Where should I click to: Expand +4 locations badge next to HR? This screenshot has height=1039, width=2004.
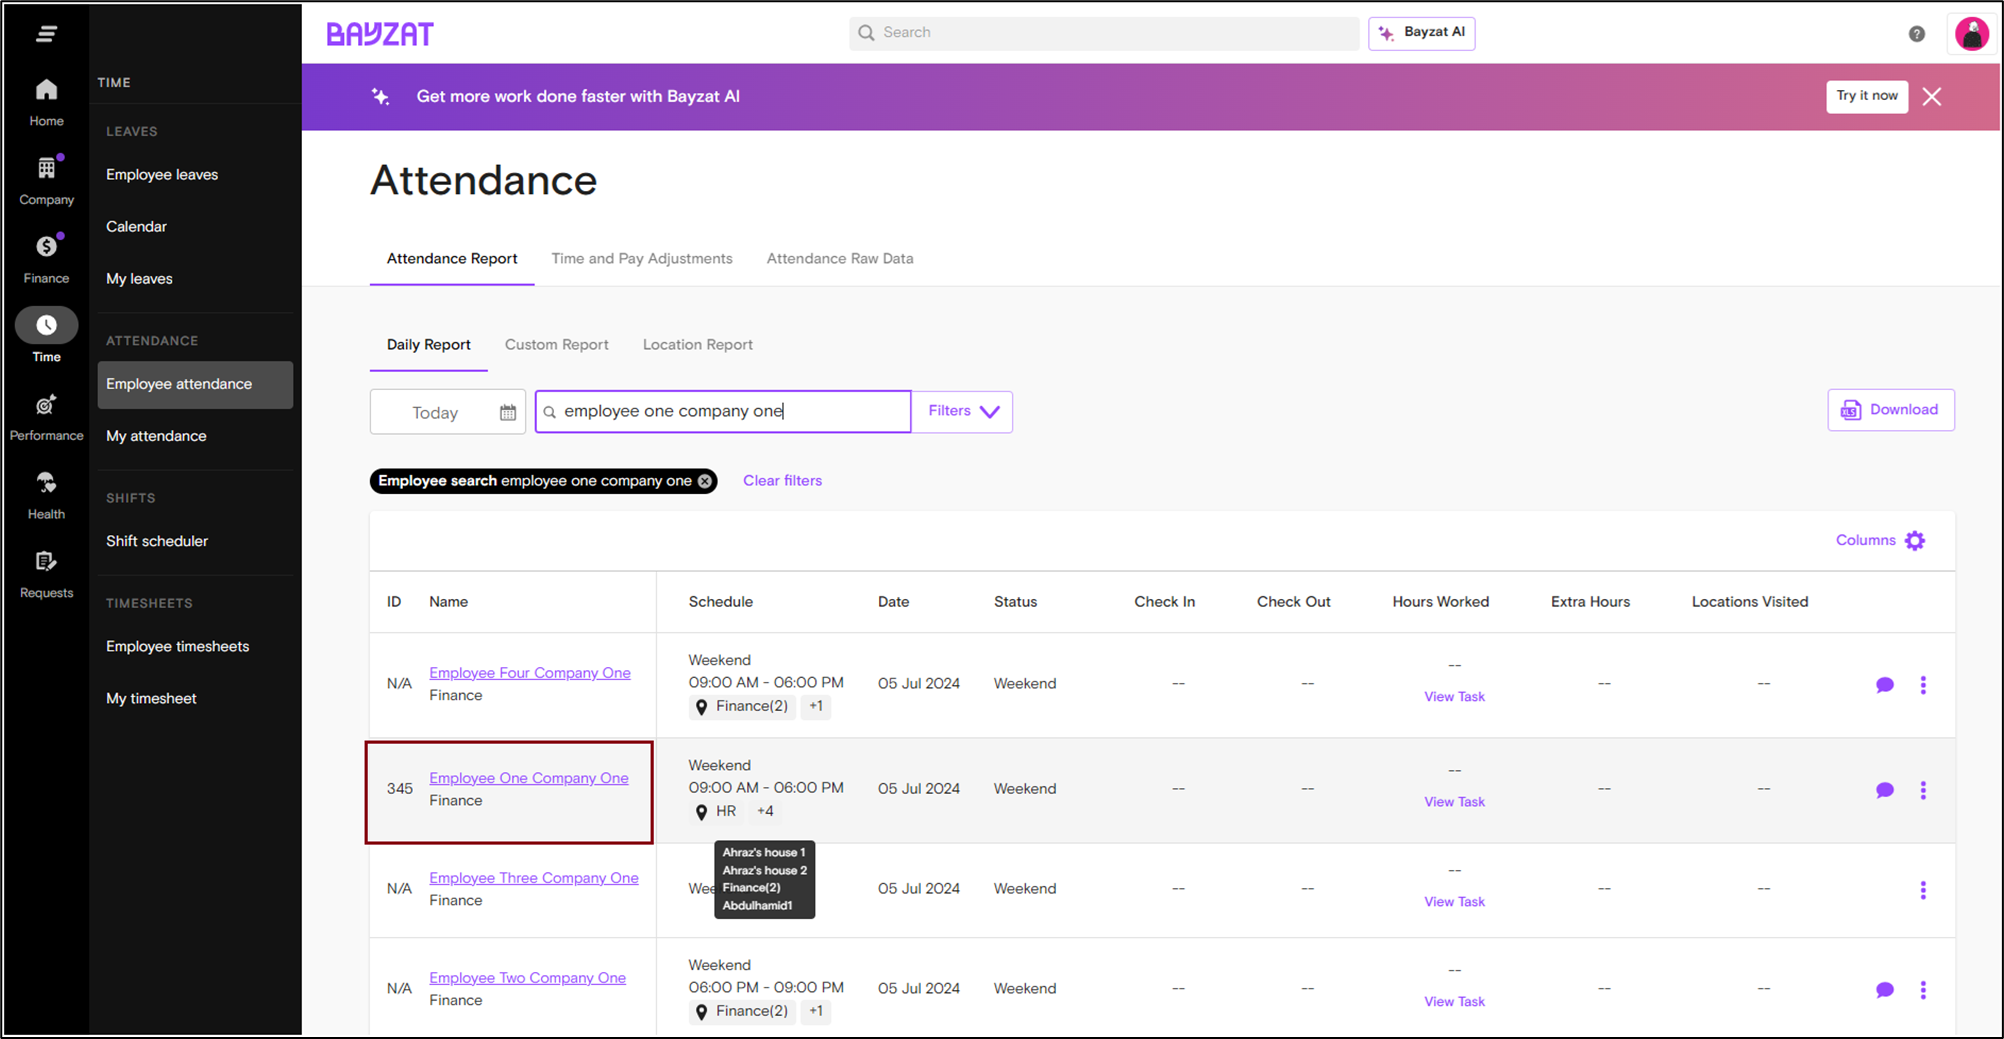pyautogui.click(x=765, y=811)
